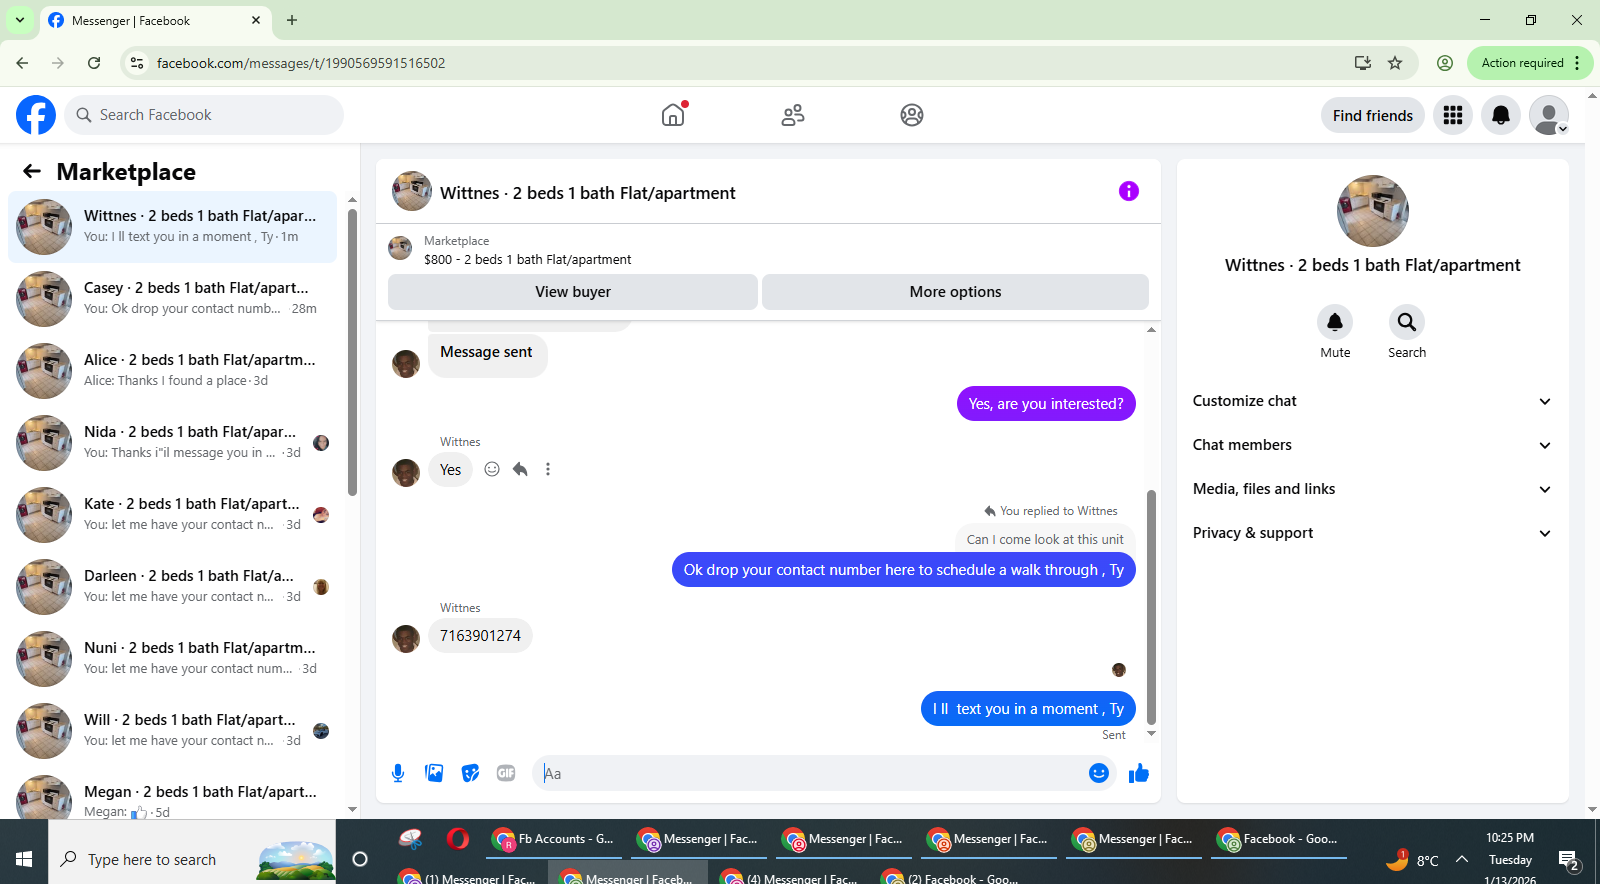Click the conversation list scrollbar
Screen dimensions: 1600x884
352,350
